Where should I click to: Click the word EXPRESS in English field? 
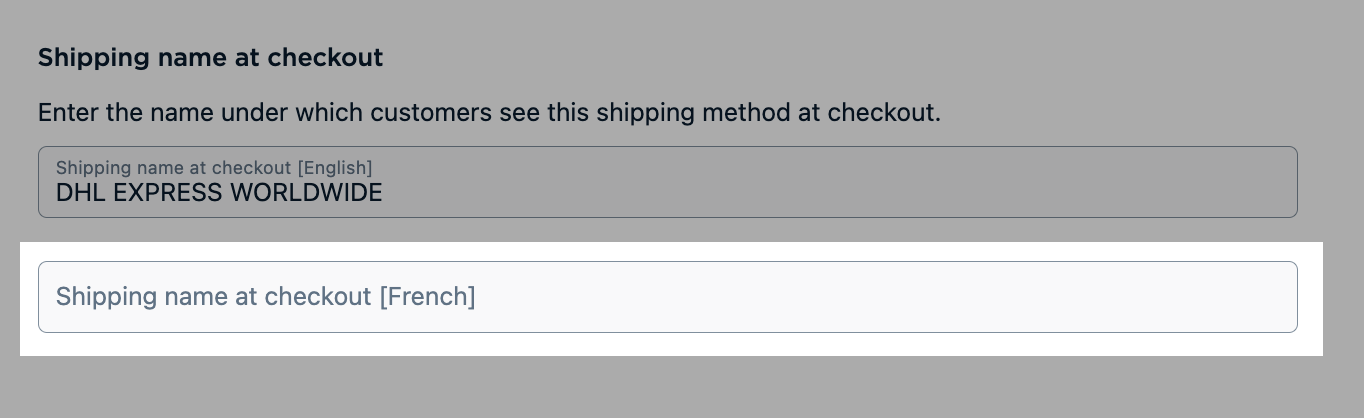[168, 193]
